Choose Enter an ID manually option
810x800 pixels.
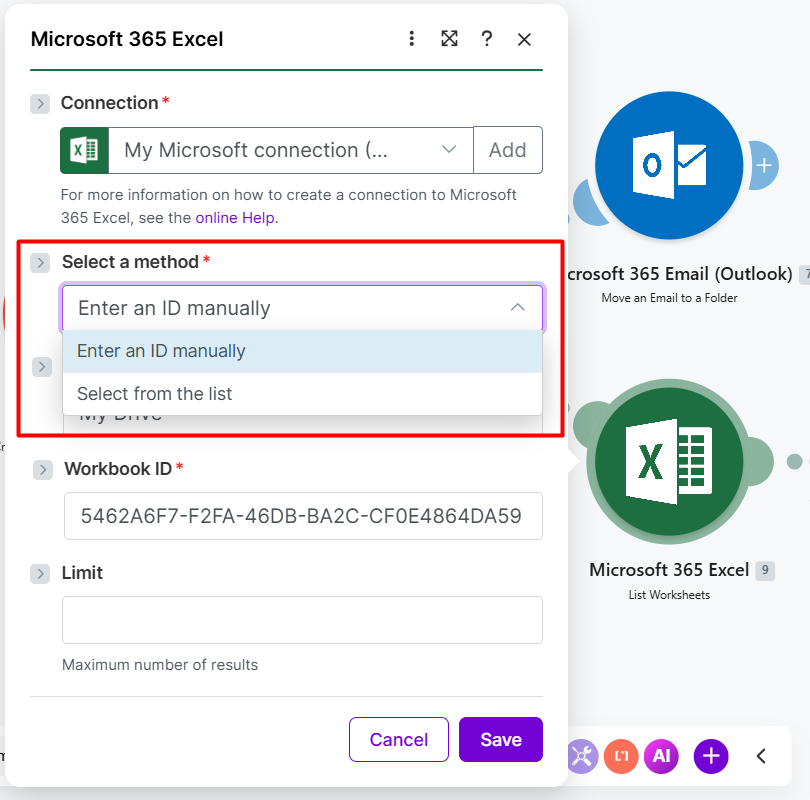[x=302, y=351]
